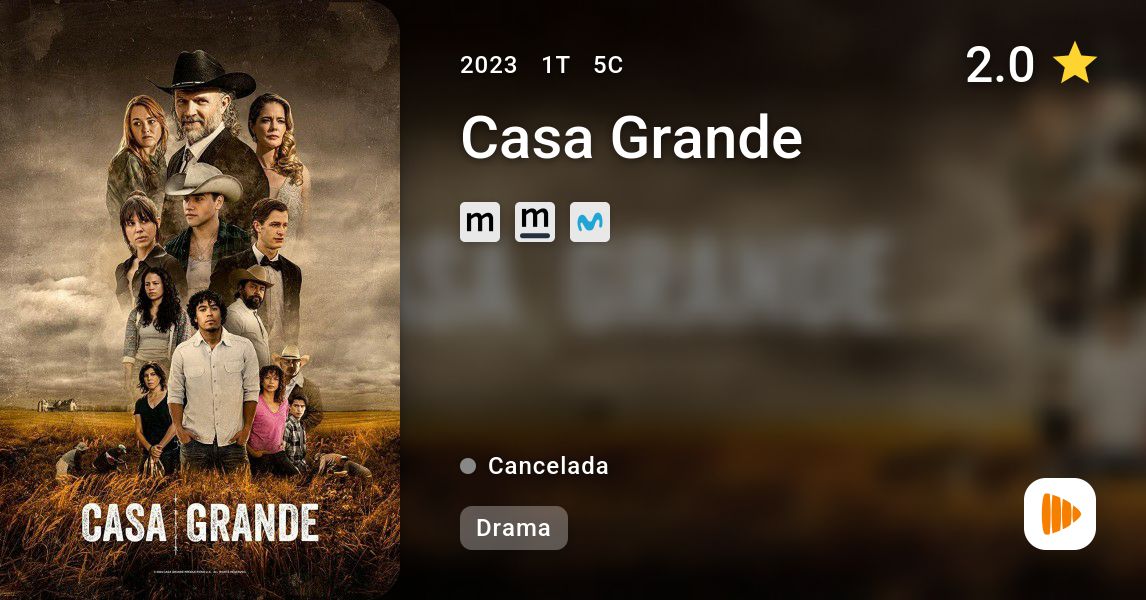Click the Cancelada status label
The image size is (1146, 600).
(548, 466)
